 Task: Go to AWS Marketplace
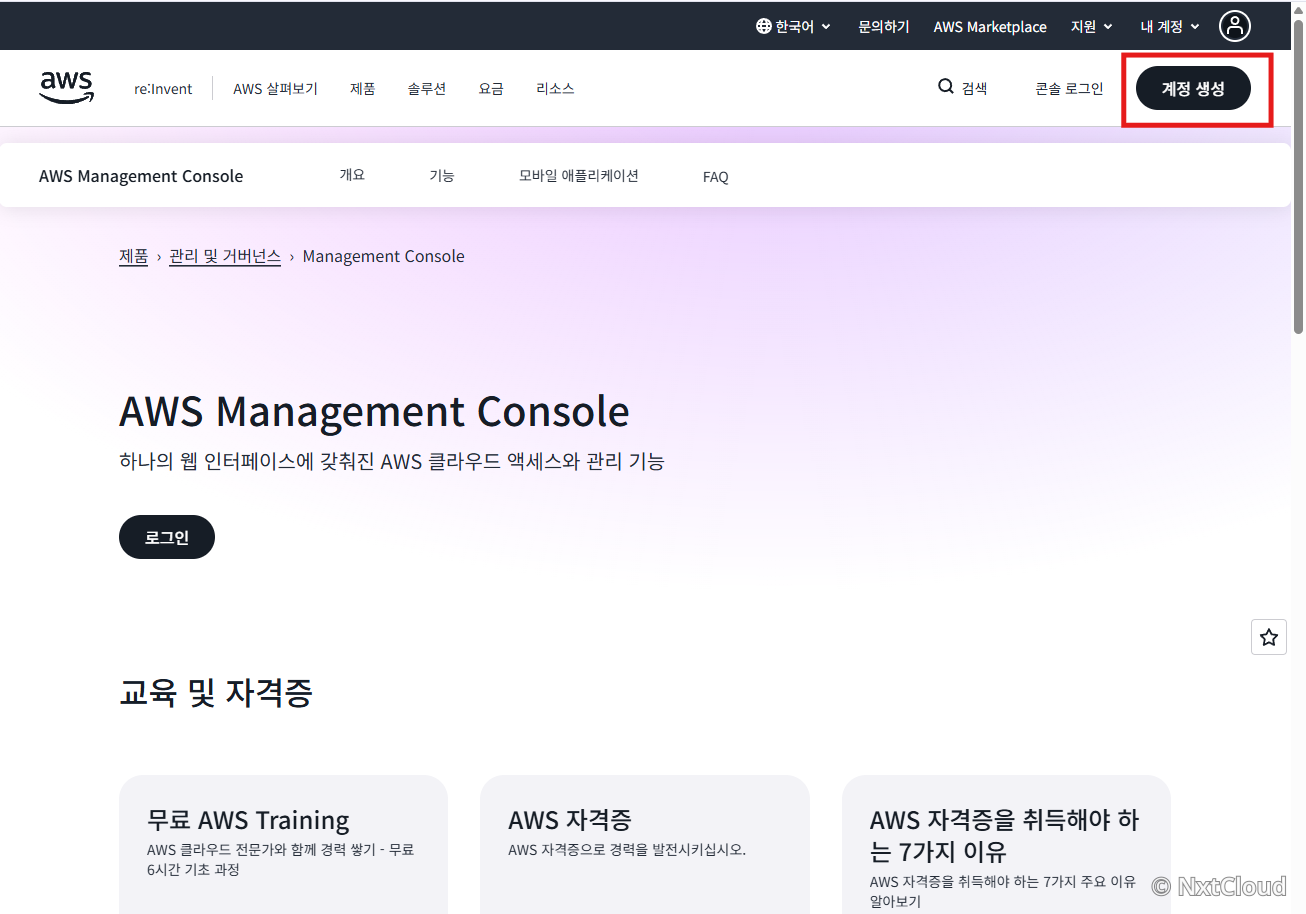(x=990, y=27)
